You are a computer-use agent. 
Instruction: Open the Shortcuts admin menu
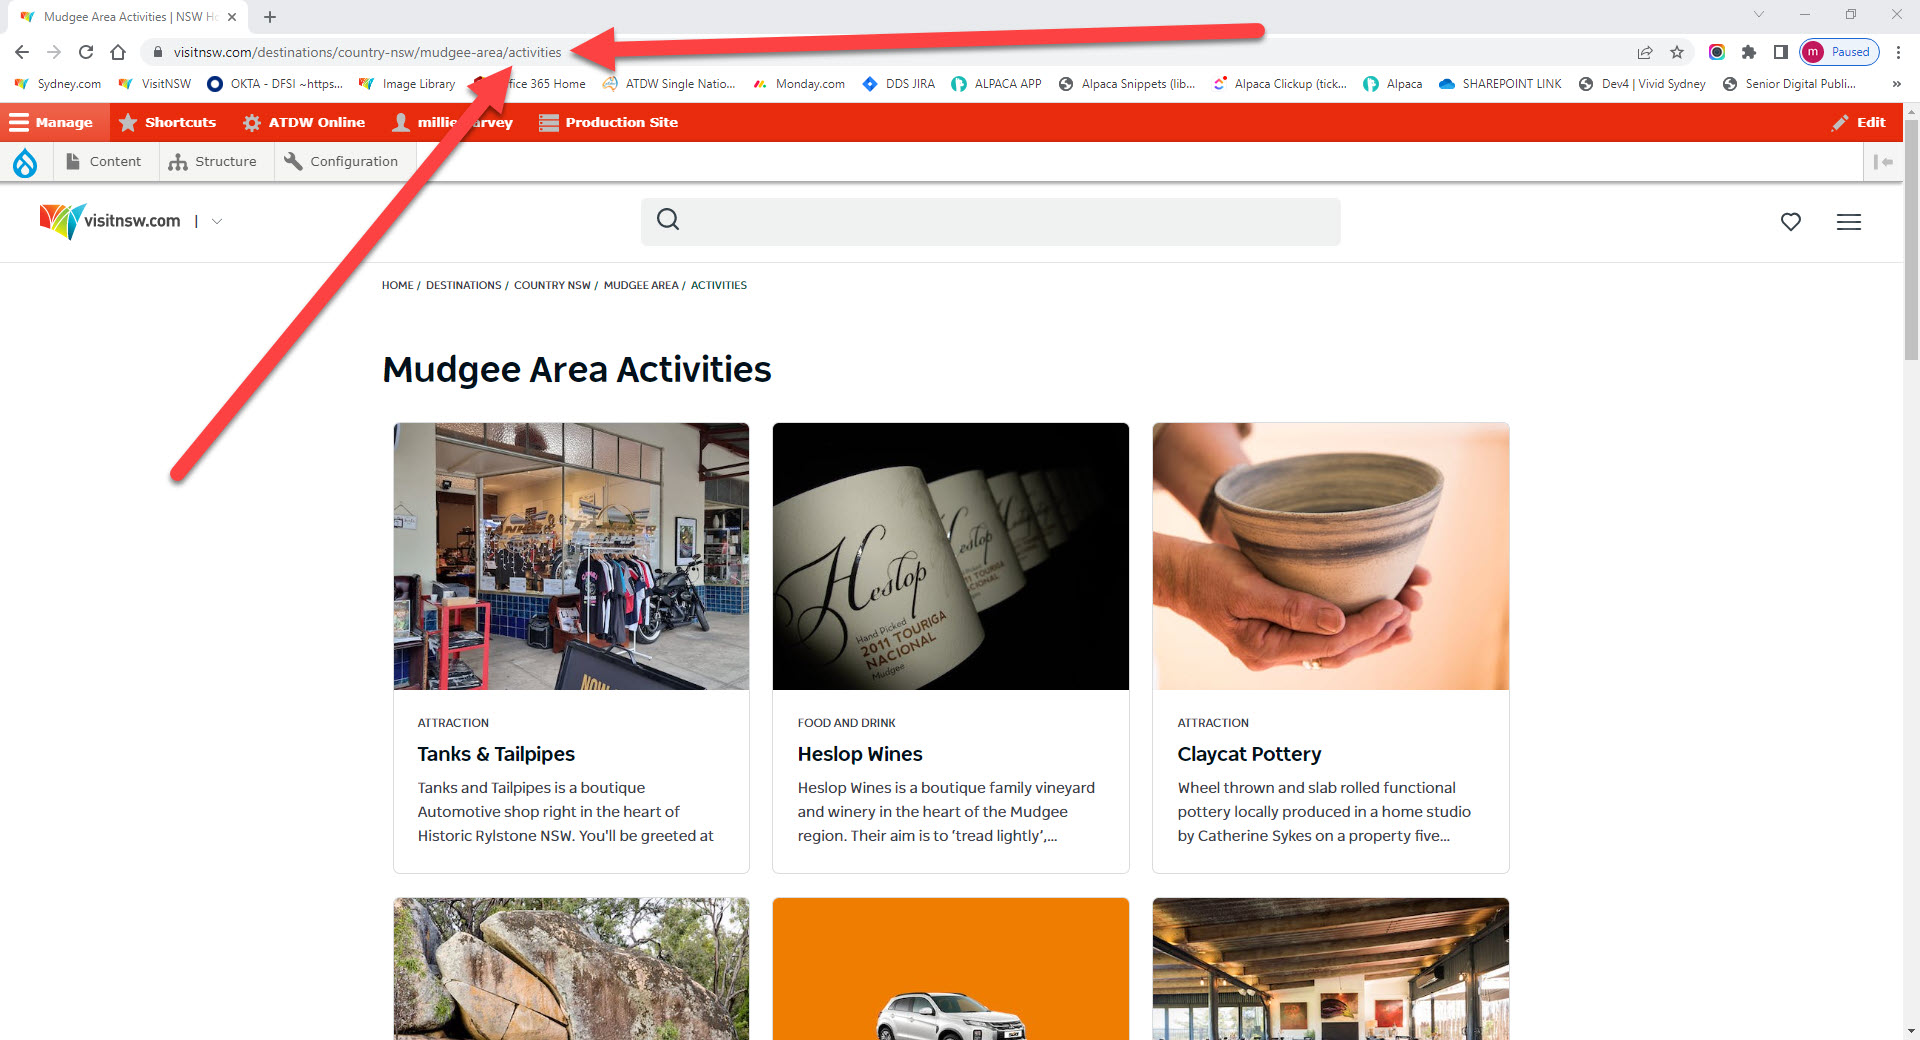[168, 122]
